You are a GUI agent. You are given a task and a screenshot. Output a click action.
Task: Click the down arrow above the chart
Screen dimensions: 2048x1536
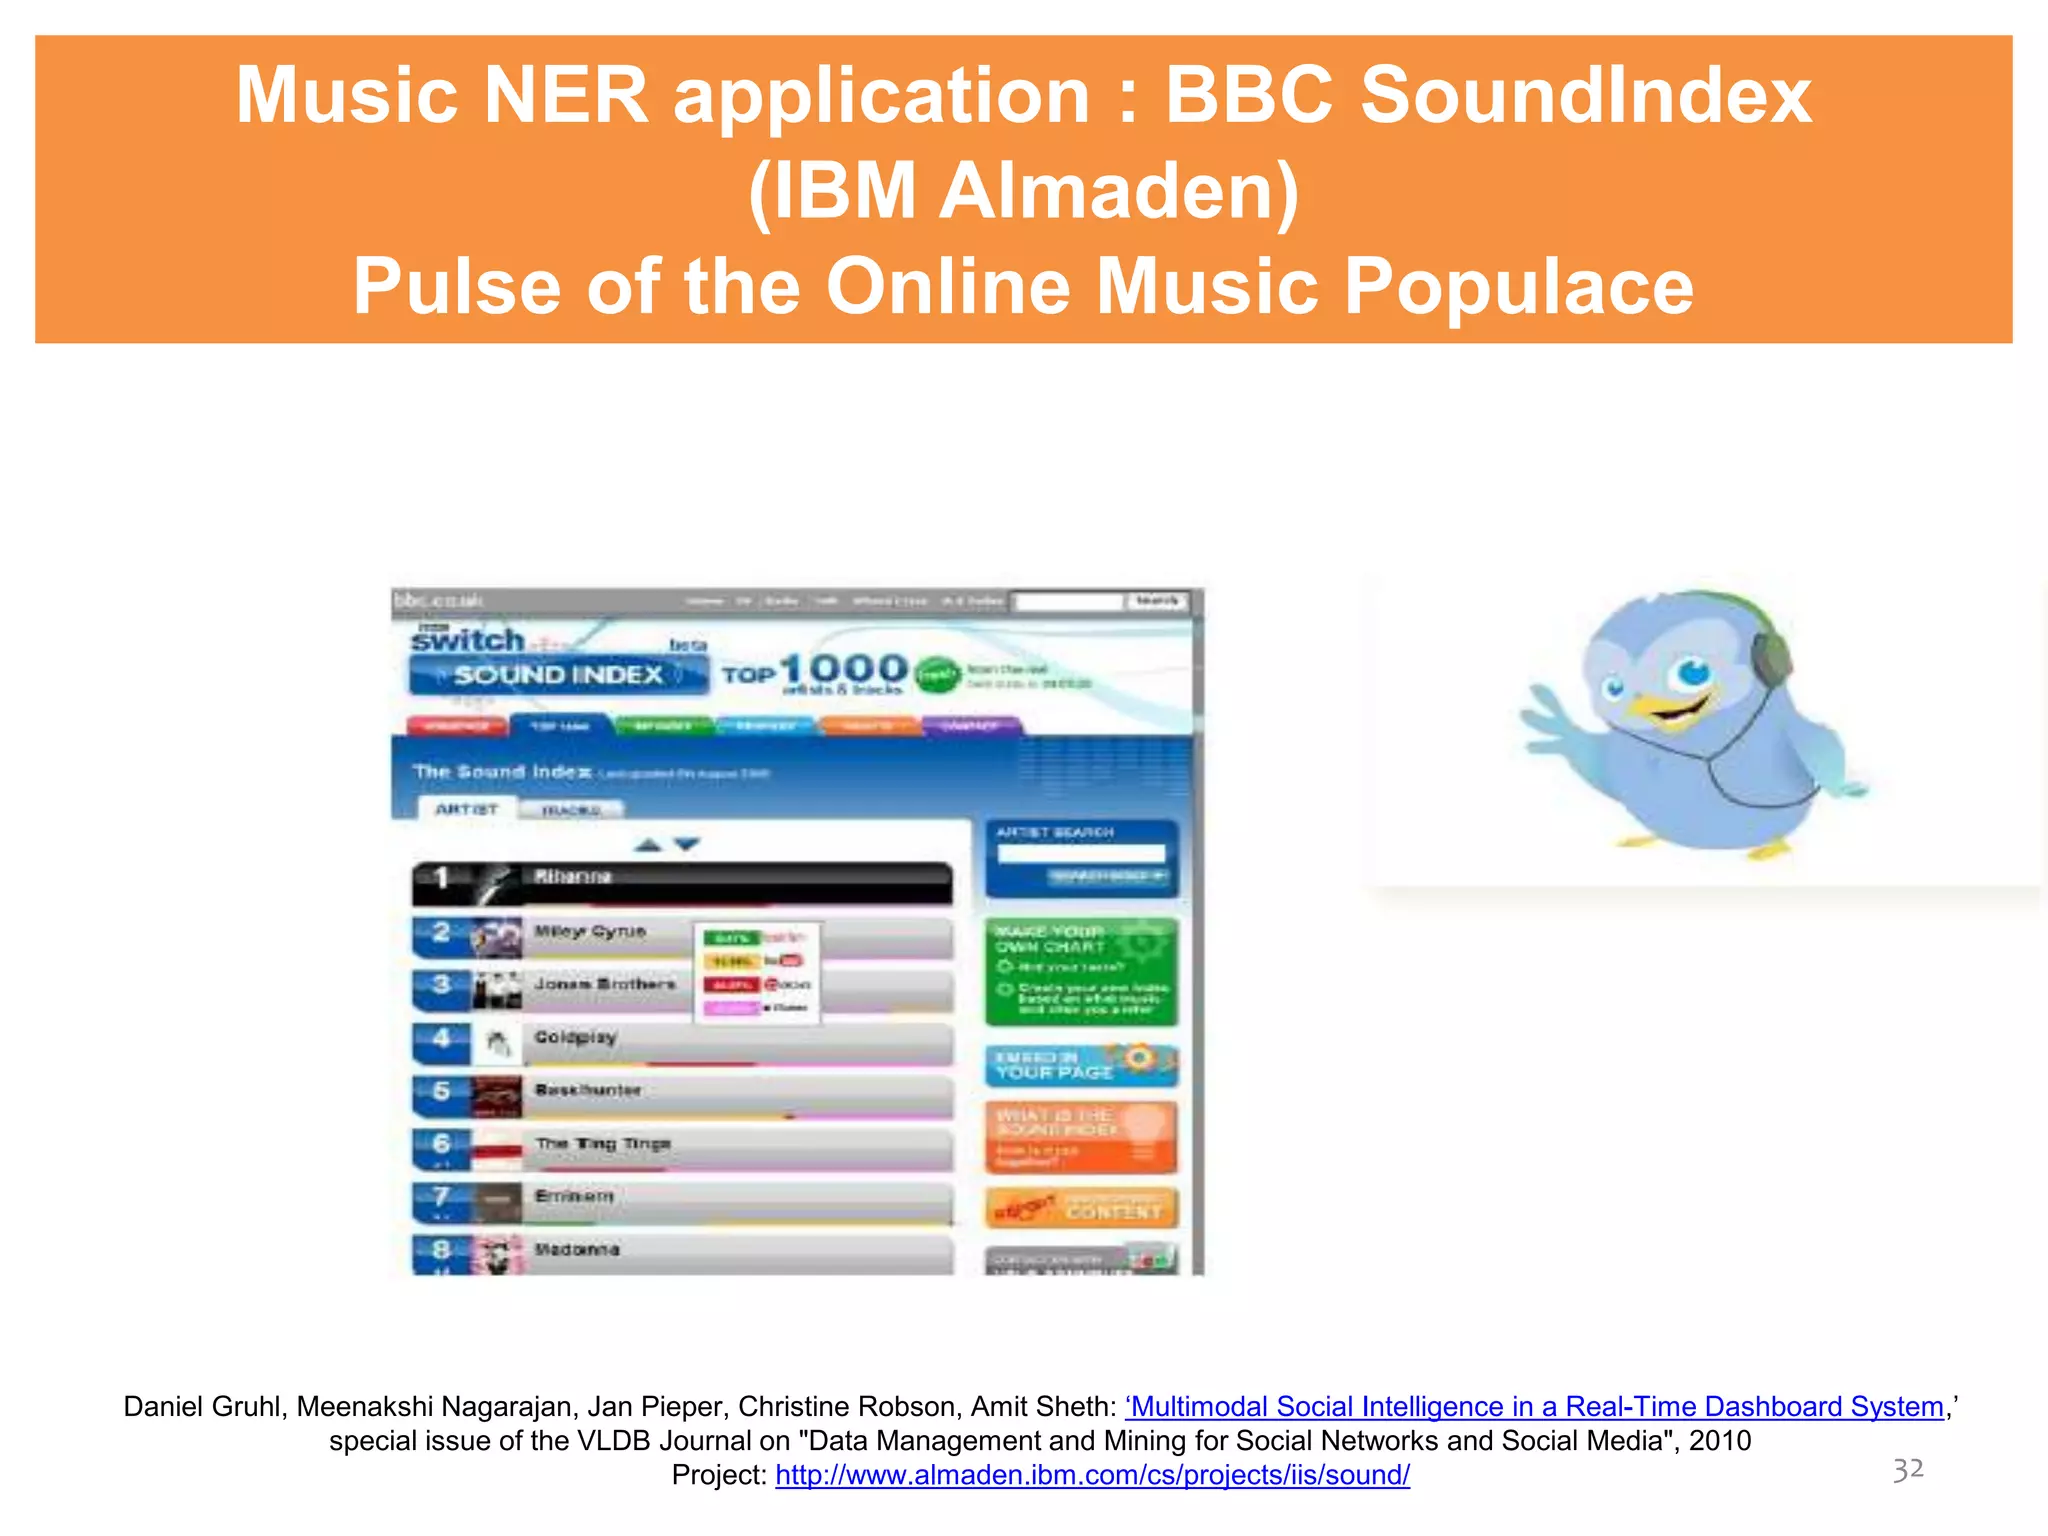click(687, 845)
